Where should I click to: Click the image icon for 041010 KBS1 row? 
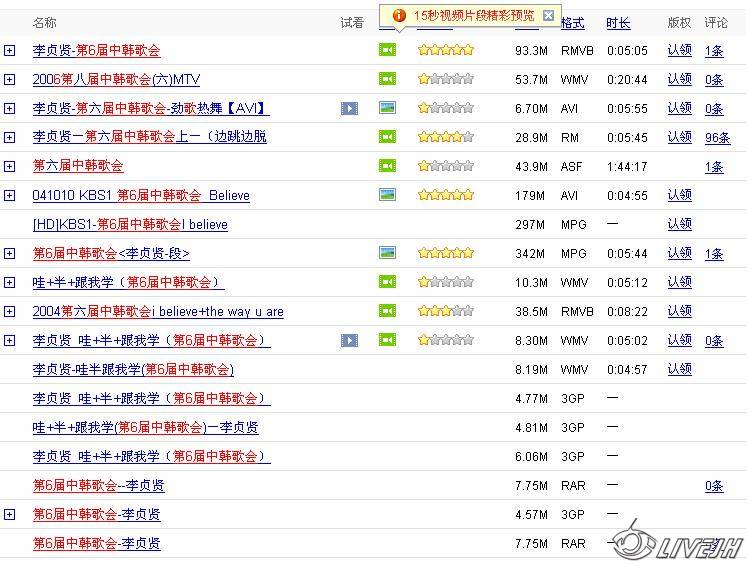click(x=387, y=195)
